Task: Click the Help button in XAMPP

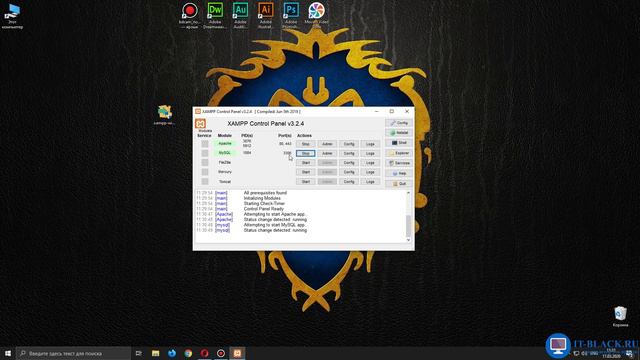Action: [x=399, y=173]
